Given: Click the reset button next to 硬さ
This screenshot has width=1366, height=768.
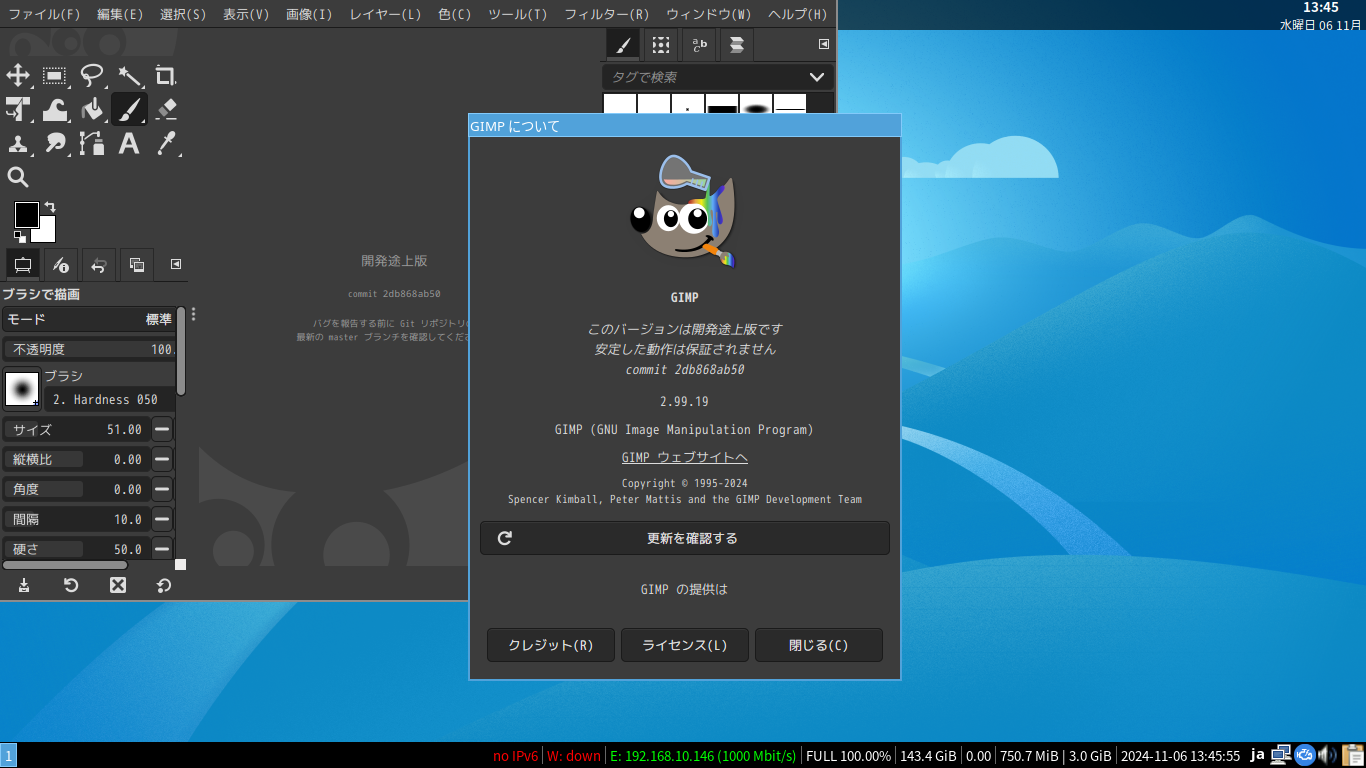Looking at the screenshot, I should pyautogui.click(x=162, y=549).
